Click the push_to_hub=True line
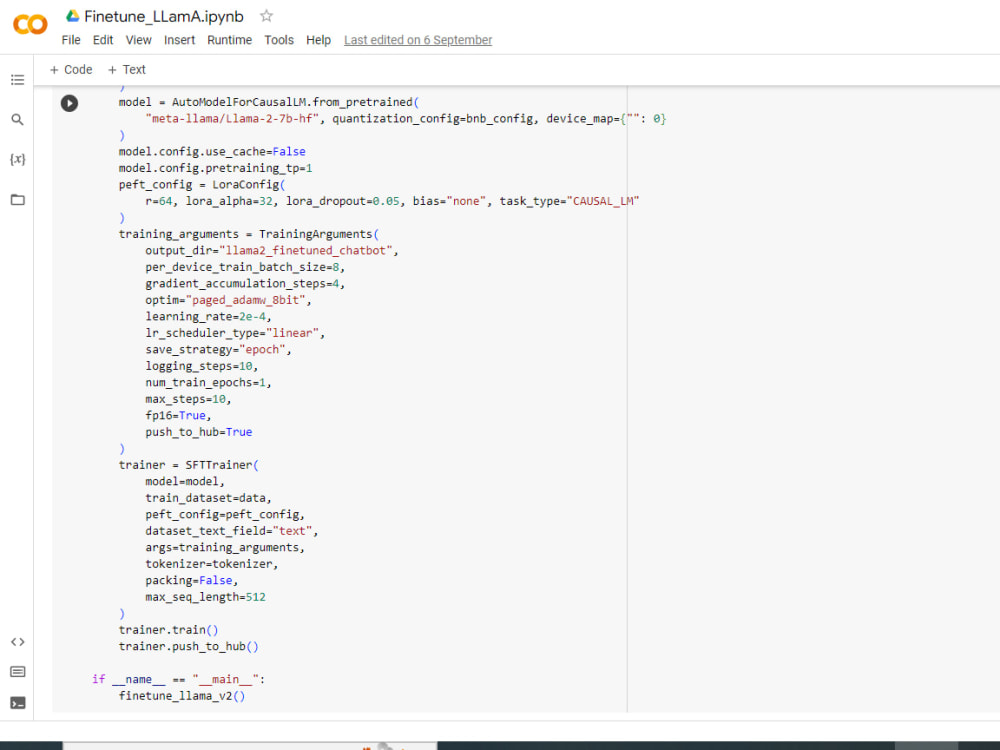This screenshot has width=1000, height=750. pyautogui.click(x=199, y=432)
